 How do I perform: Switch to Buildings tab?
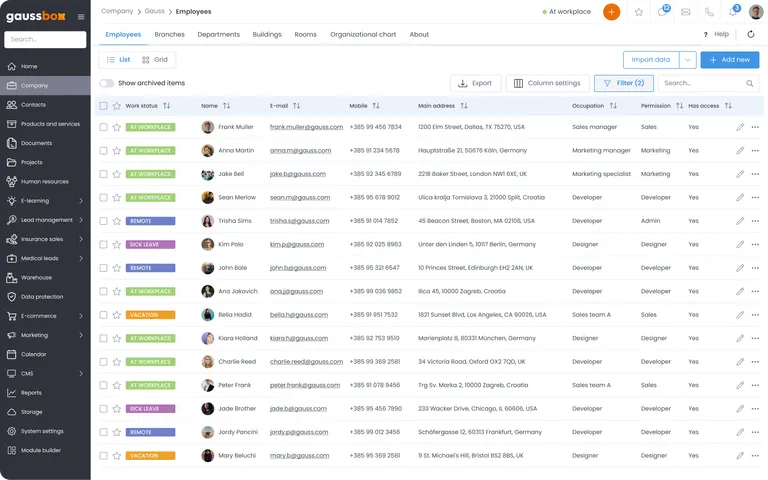[x=267, y=34]
